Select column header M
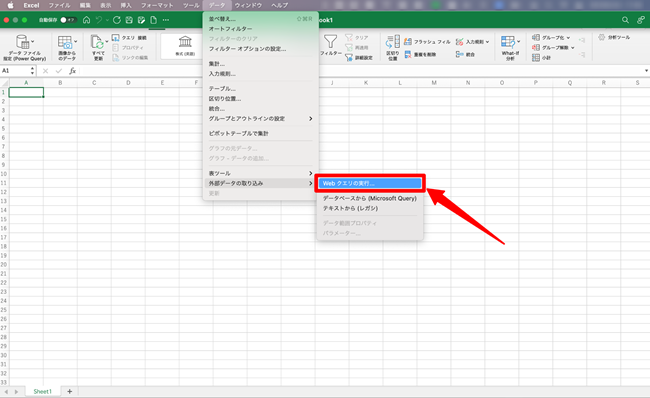 [x=434, y=83]
